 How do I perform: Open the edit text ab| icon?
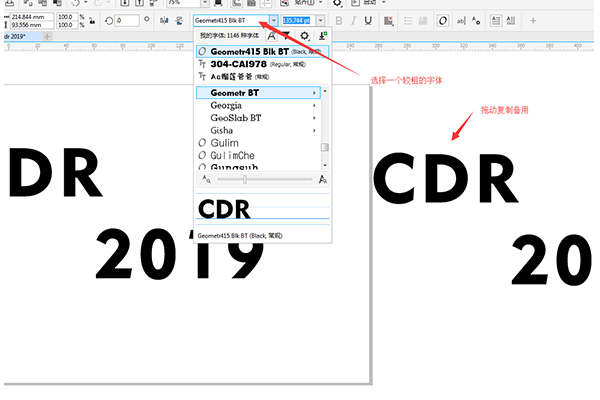point(461,21)
